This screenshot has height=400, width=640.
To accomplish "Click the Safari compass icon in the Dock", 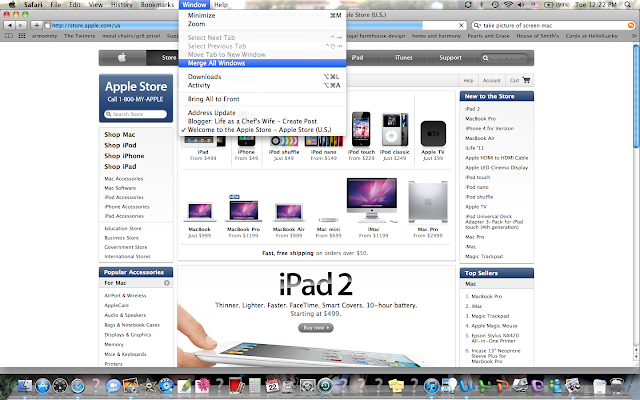I will [78, 385].
